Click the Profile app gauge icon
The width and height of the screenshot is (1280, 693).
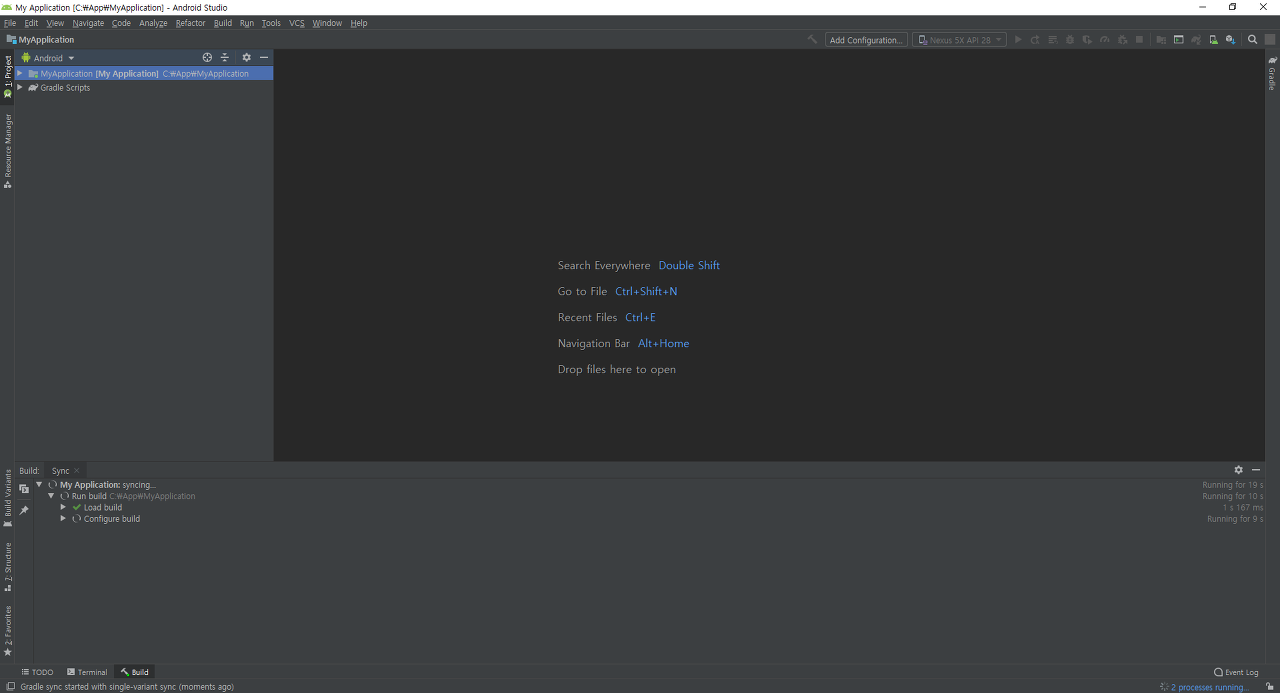coord(1104,40)
